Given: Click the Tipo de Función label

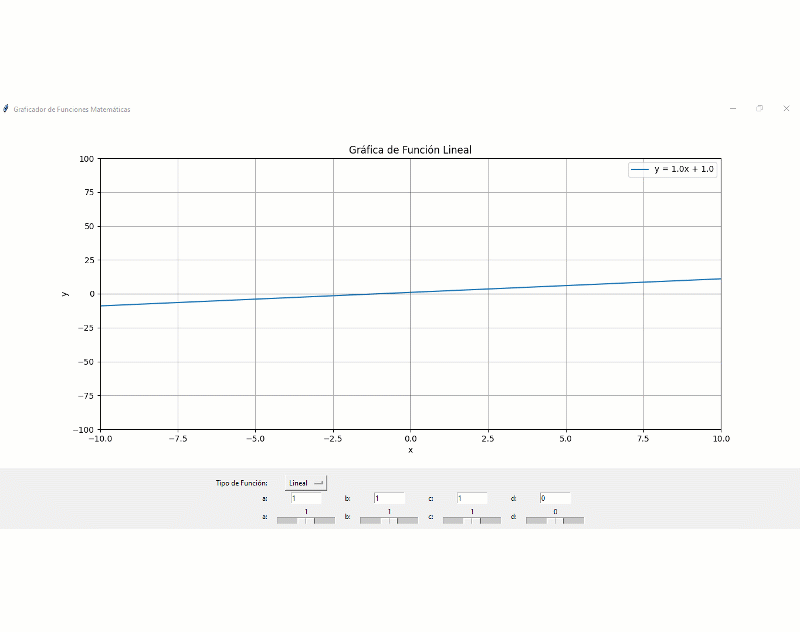Looking at the screenshot, I should point(241,483).
